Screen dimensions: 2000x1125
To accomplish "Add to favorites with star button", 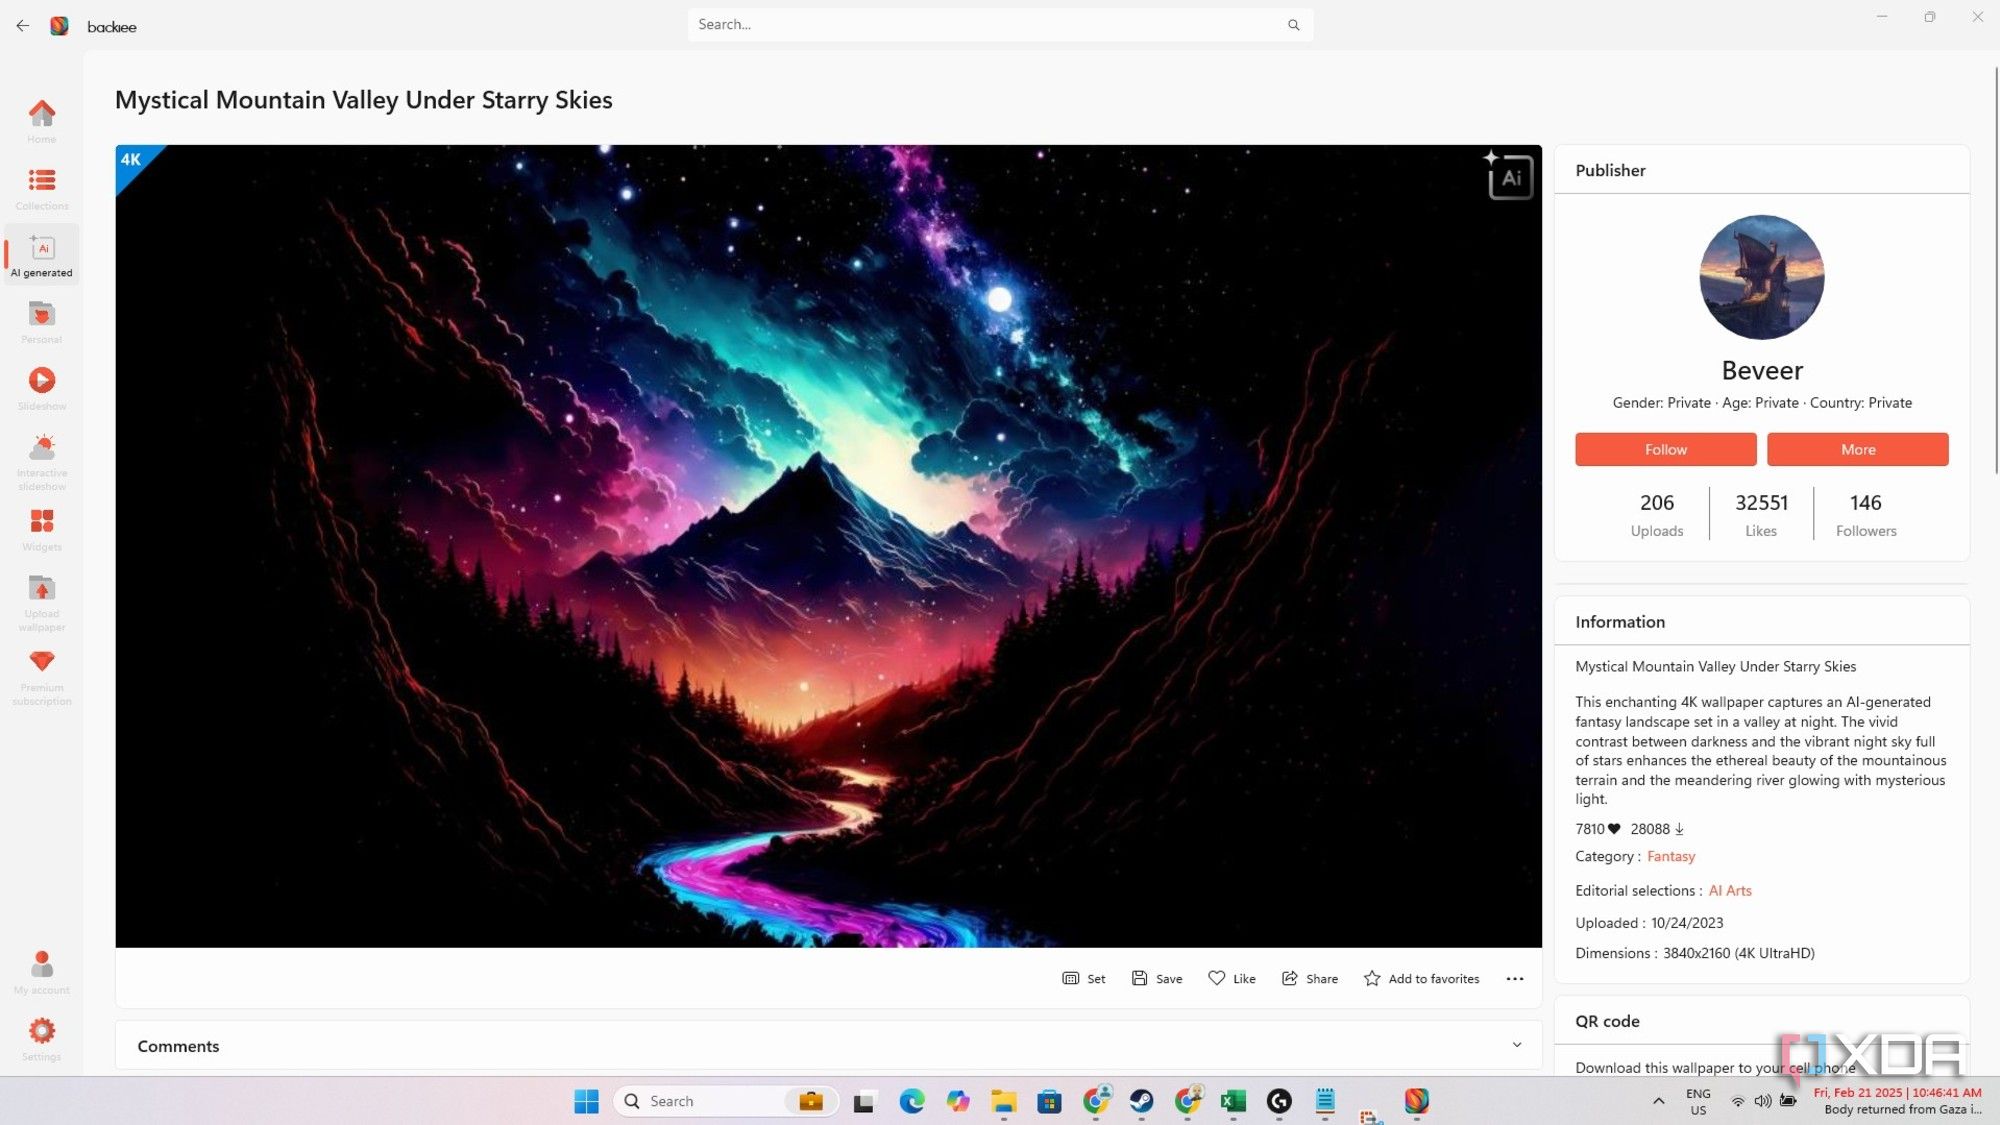I will (1421, 978).
